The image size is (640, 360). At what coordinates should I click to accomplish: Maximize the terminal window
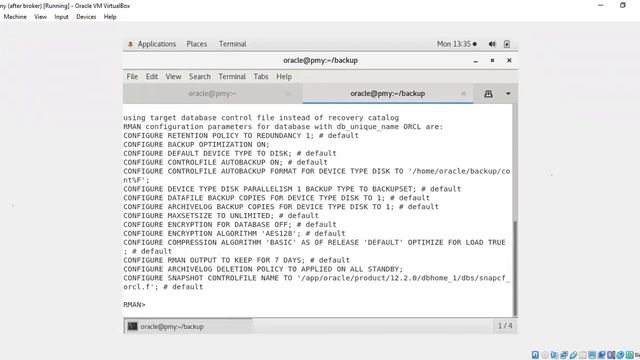[x=492, y=60]
